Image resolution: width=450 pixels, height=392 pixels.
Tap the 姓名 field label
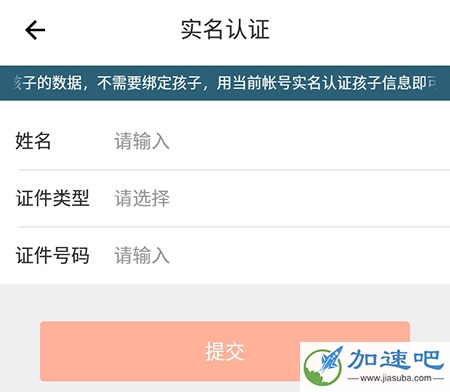(x=33, y=141)
